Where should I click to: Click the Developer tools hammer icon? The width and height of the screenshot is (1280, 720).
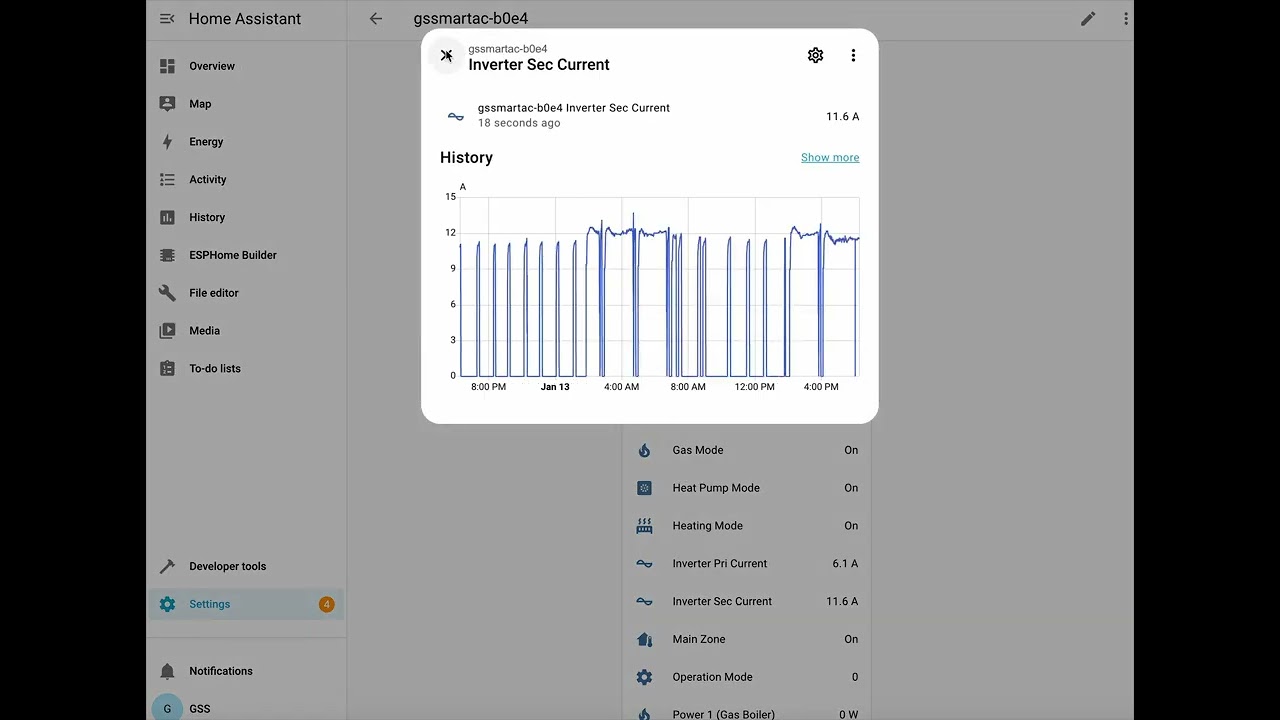[167, 566]
